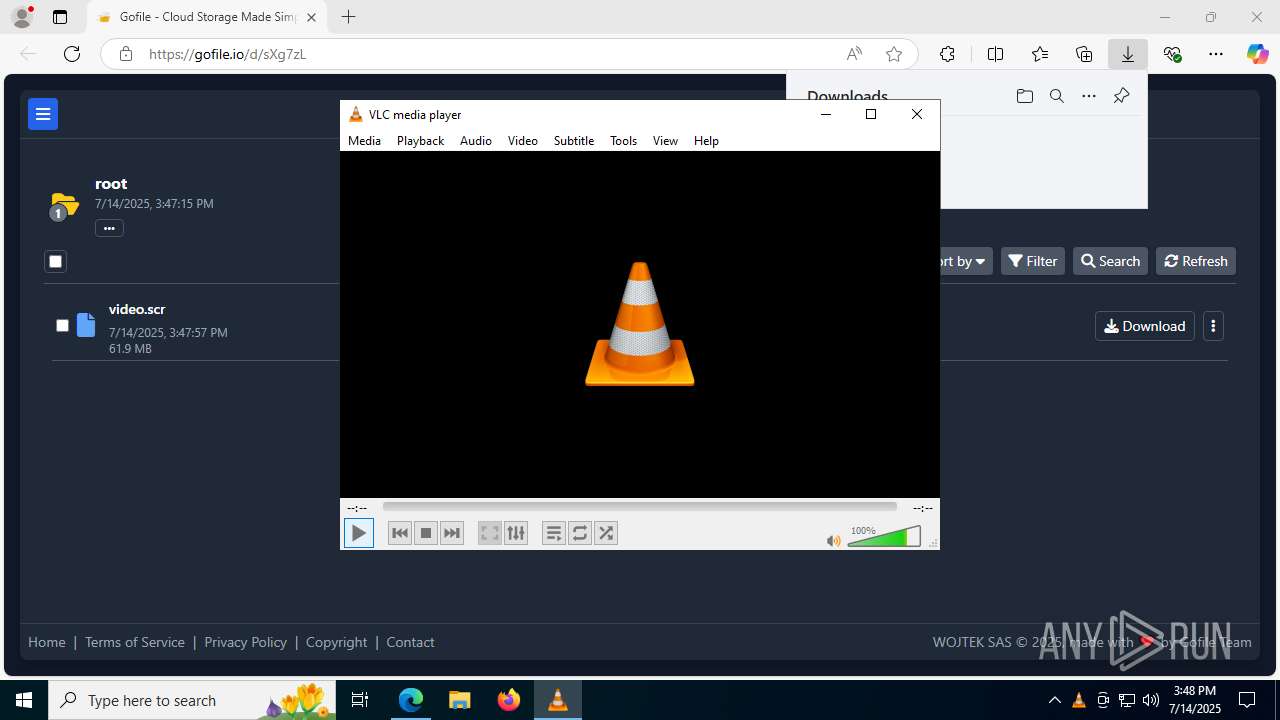Open Browser essentials icon

point(1173,54)
